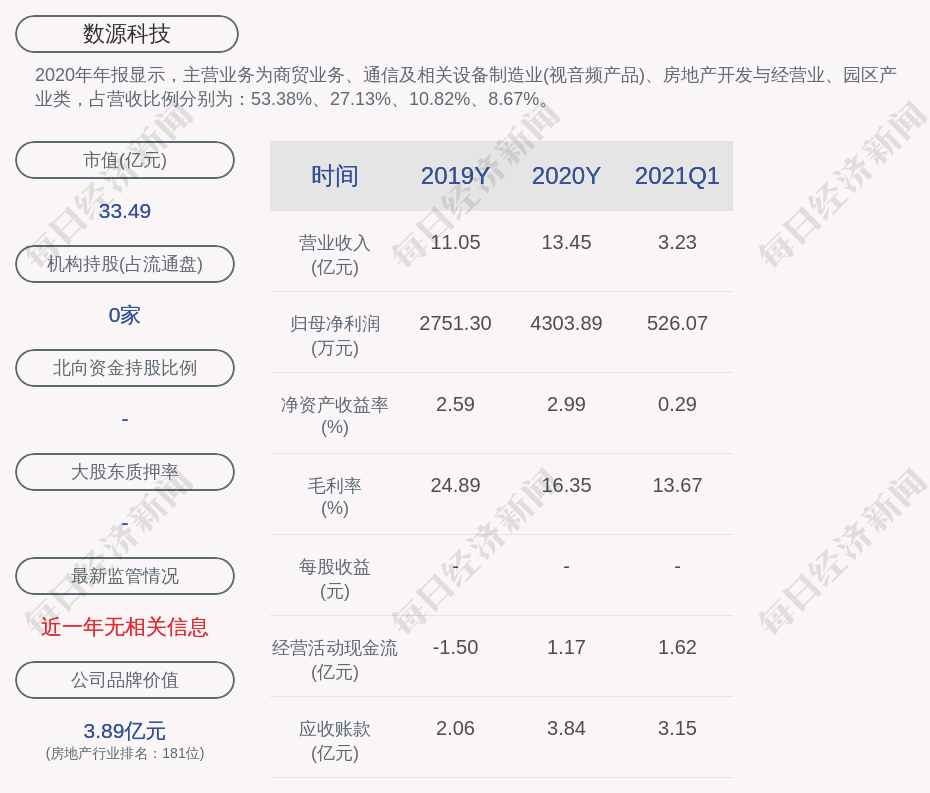Select the 应收账款(亿元) row label

coord(334,741)
